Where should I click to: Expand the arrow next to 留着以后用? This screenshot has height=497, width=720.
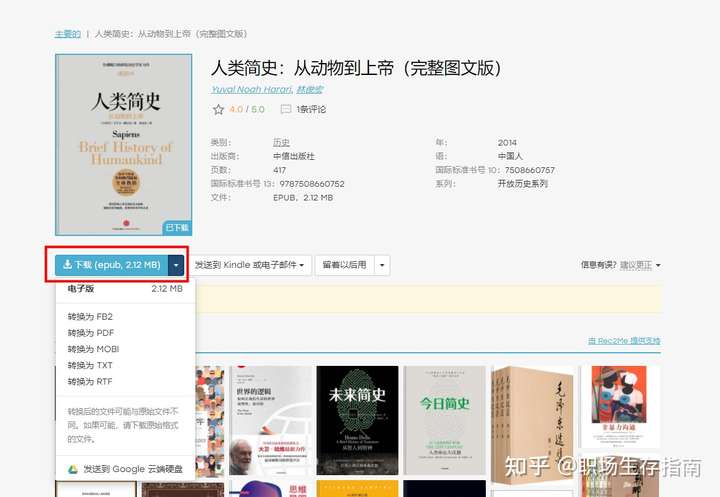tap(382, 265)
